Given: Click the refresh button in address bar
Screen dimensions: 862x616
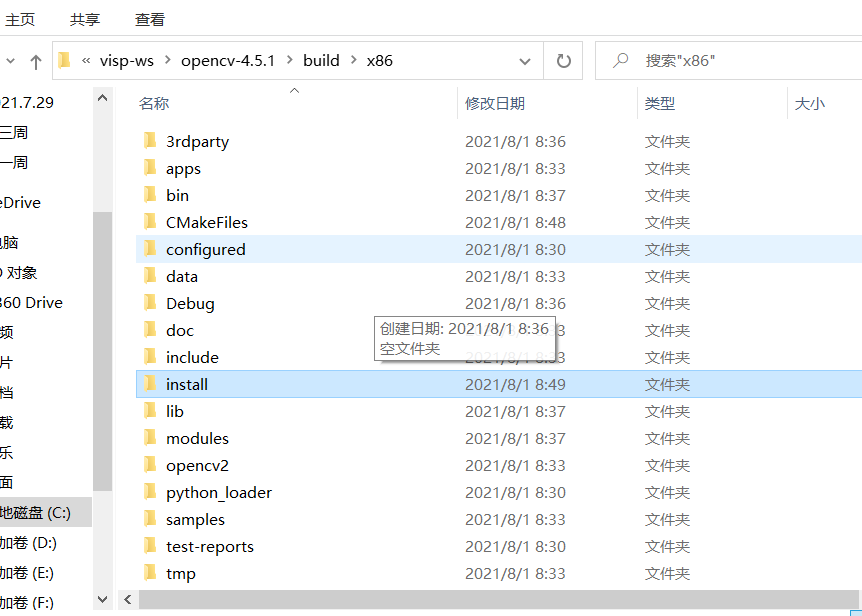Looking at the screenshot, I should [563, 60].
